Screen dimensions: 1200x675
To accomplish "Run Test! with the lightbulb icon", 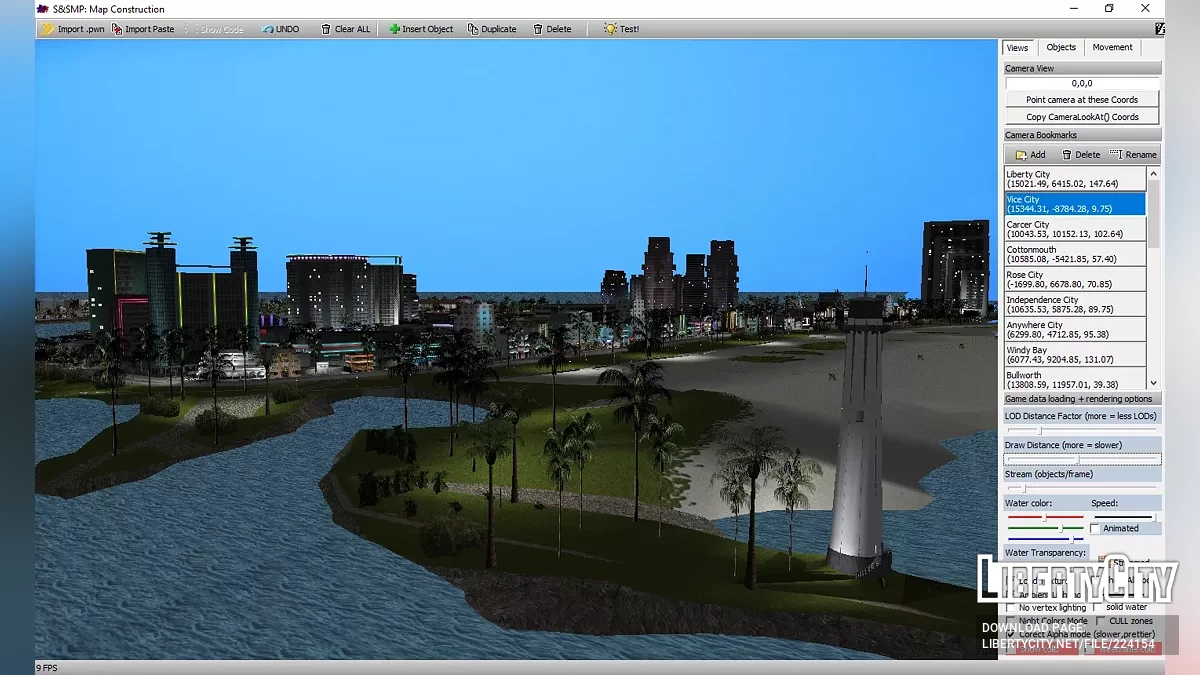I will (x=610, y=29).
